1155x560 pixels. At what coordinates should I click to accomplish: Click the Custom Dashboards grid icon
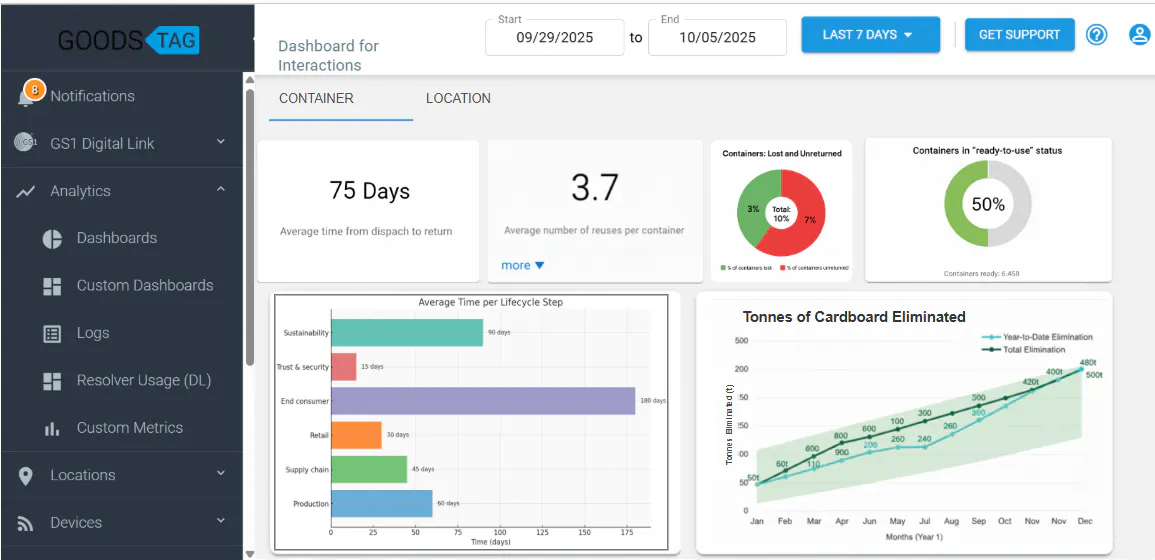52,286
